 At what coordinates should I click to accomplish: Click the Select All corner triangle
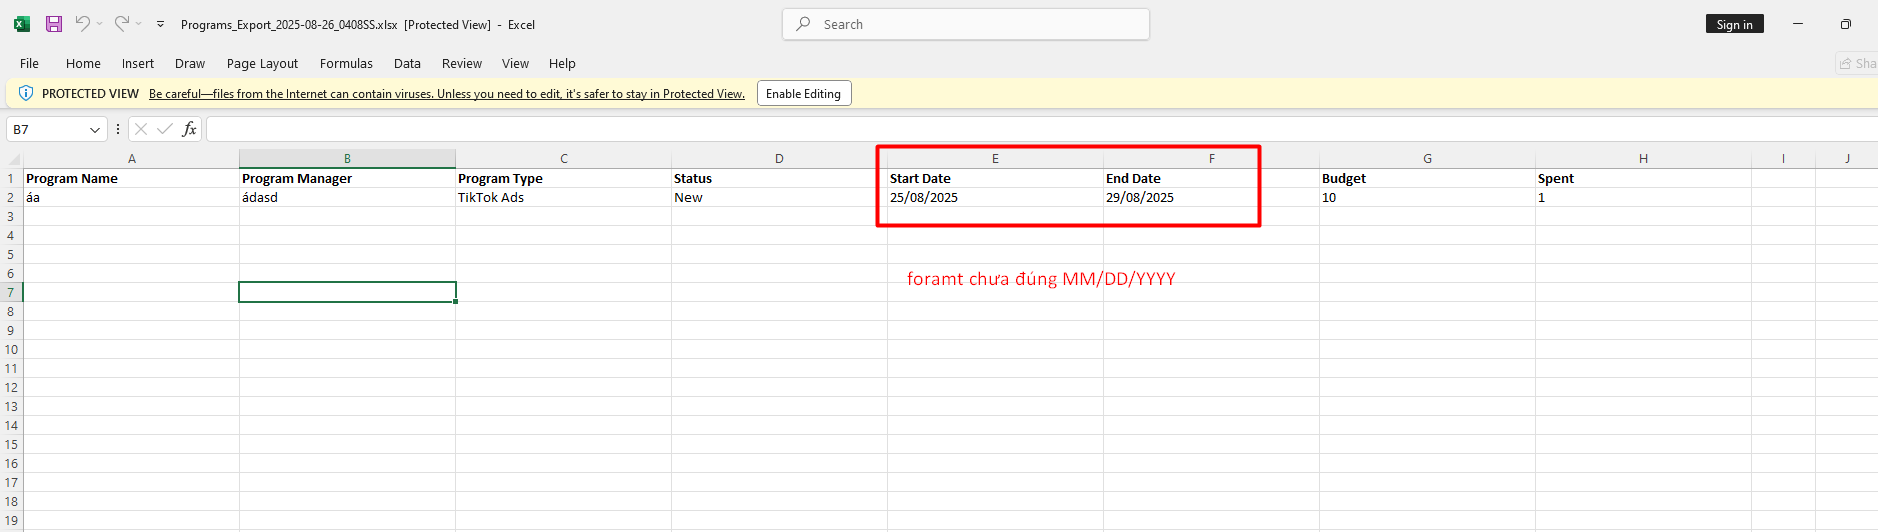click(14, 159)
